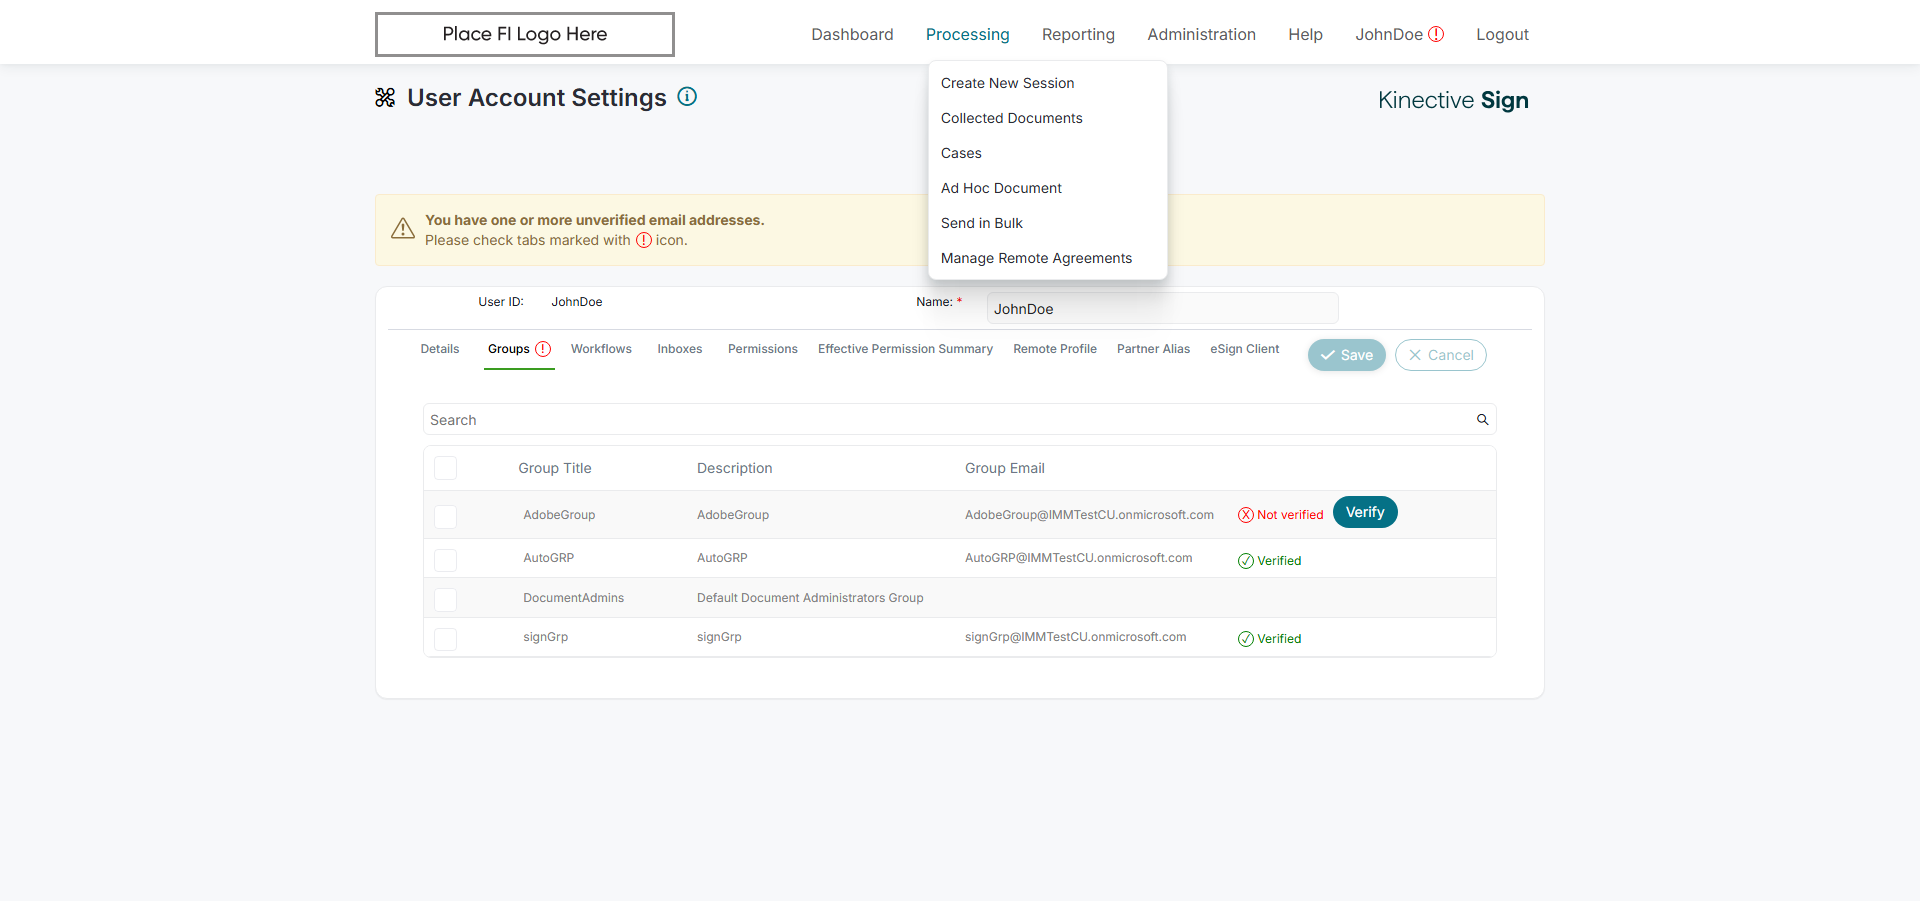This screenshot has height=901, width=1920.
Task: Switch to the Workflows tab
Action: [601, 349]
